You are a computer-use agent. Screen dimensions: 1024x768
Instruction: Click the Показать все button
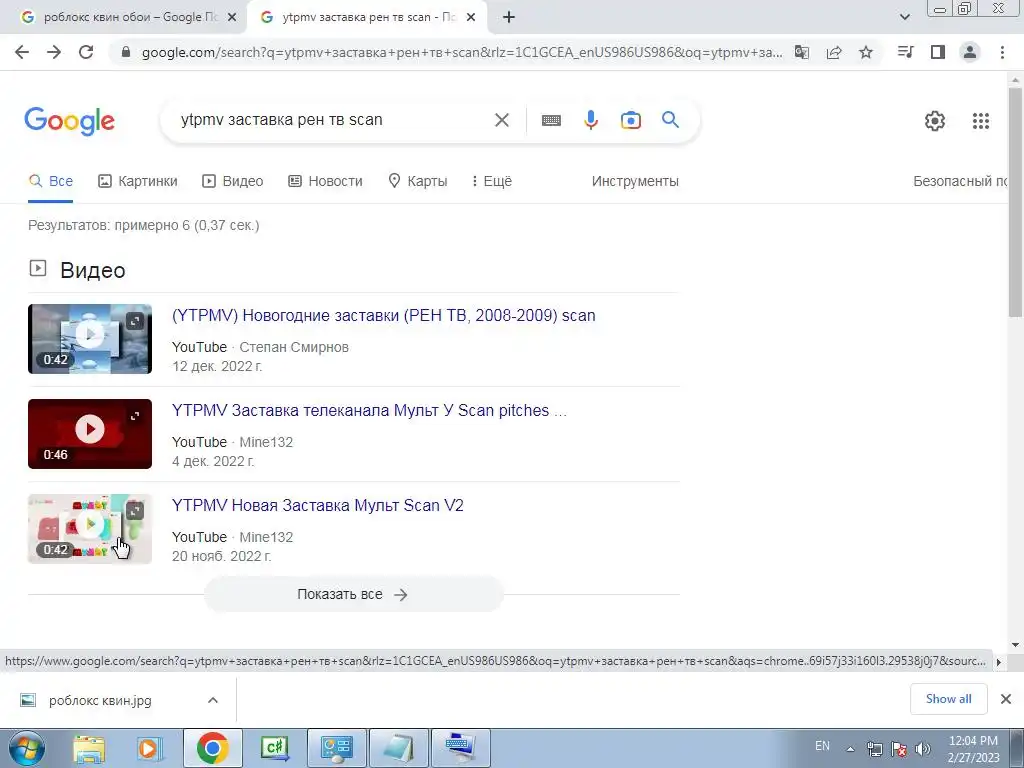point(353,594)
